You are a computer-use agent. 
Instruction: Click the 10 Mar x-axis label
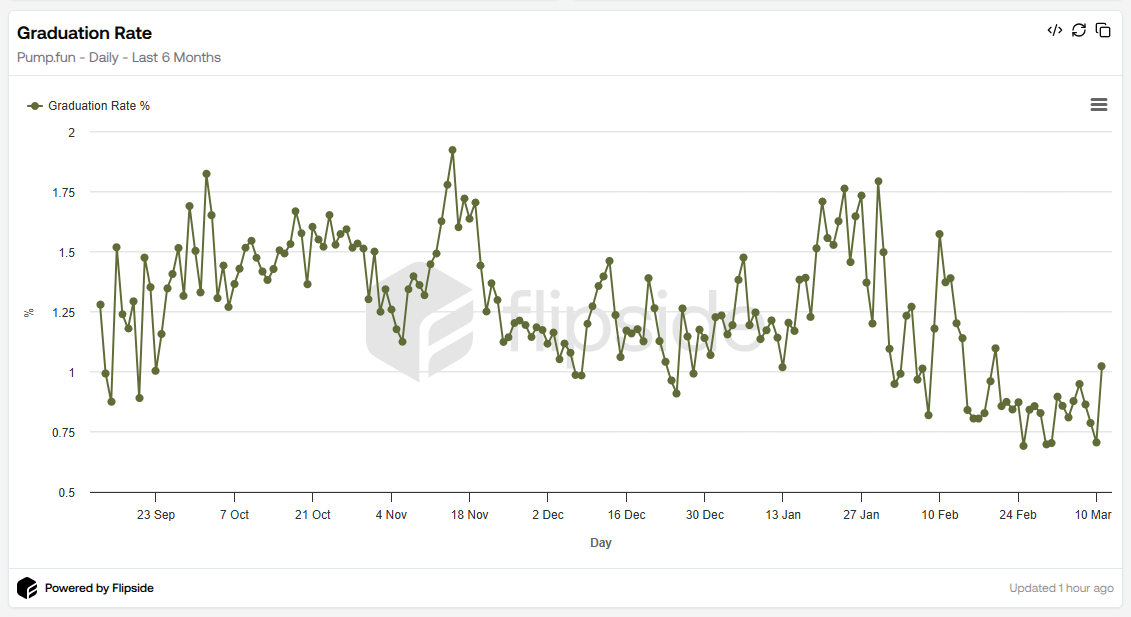click(1093, 515)
